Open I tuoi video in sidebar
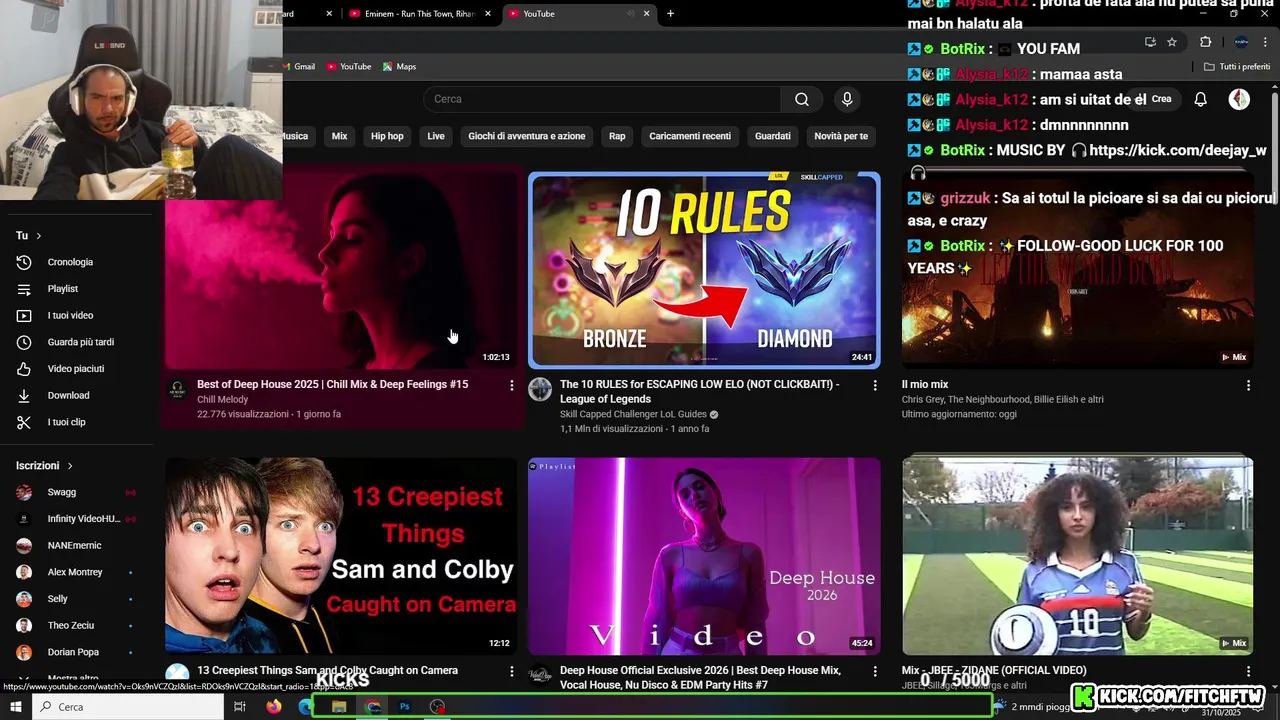Image resolution: width=1280 pixels, height=720 pixels. pos(70,316)
